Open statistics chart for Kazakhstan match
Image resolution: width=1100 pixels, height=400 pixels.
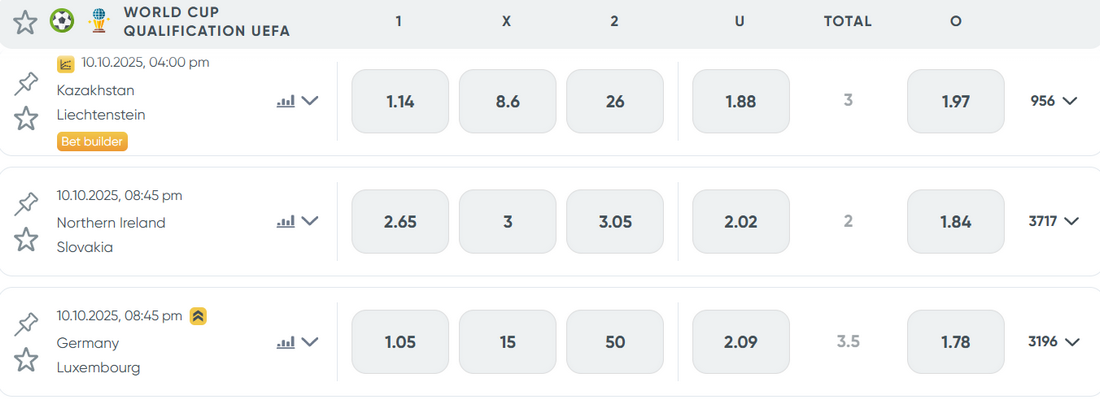(286, 101)
